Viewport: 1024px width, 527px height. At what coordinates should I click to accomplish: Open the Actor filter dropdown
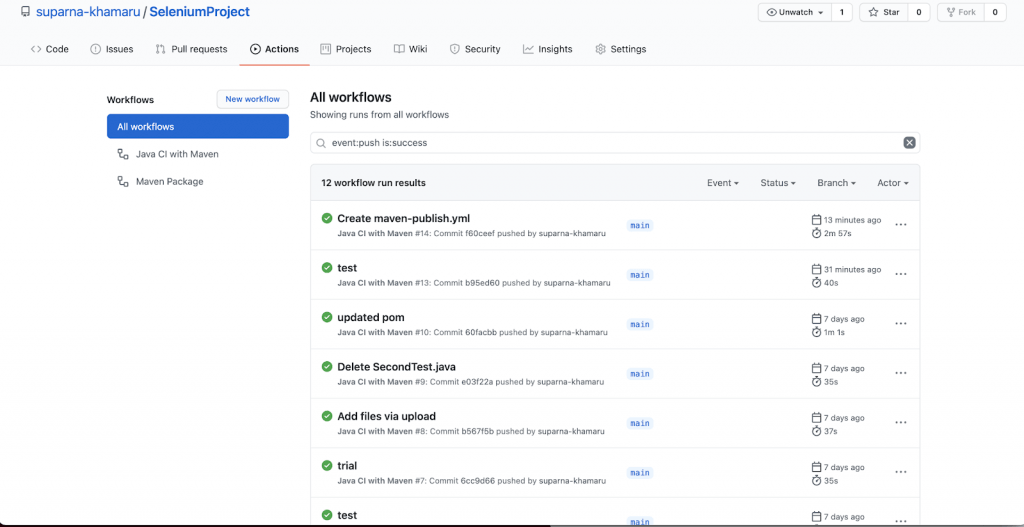(x=892, y=183)
